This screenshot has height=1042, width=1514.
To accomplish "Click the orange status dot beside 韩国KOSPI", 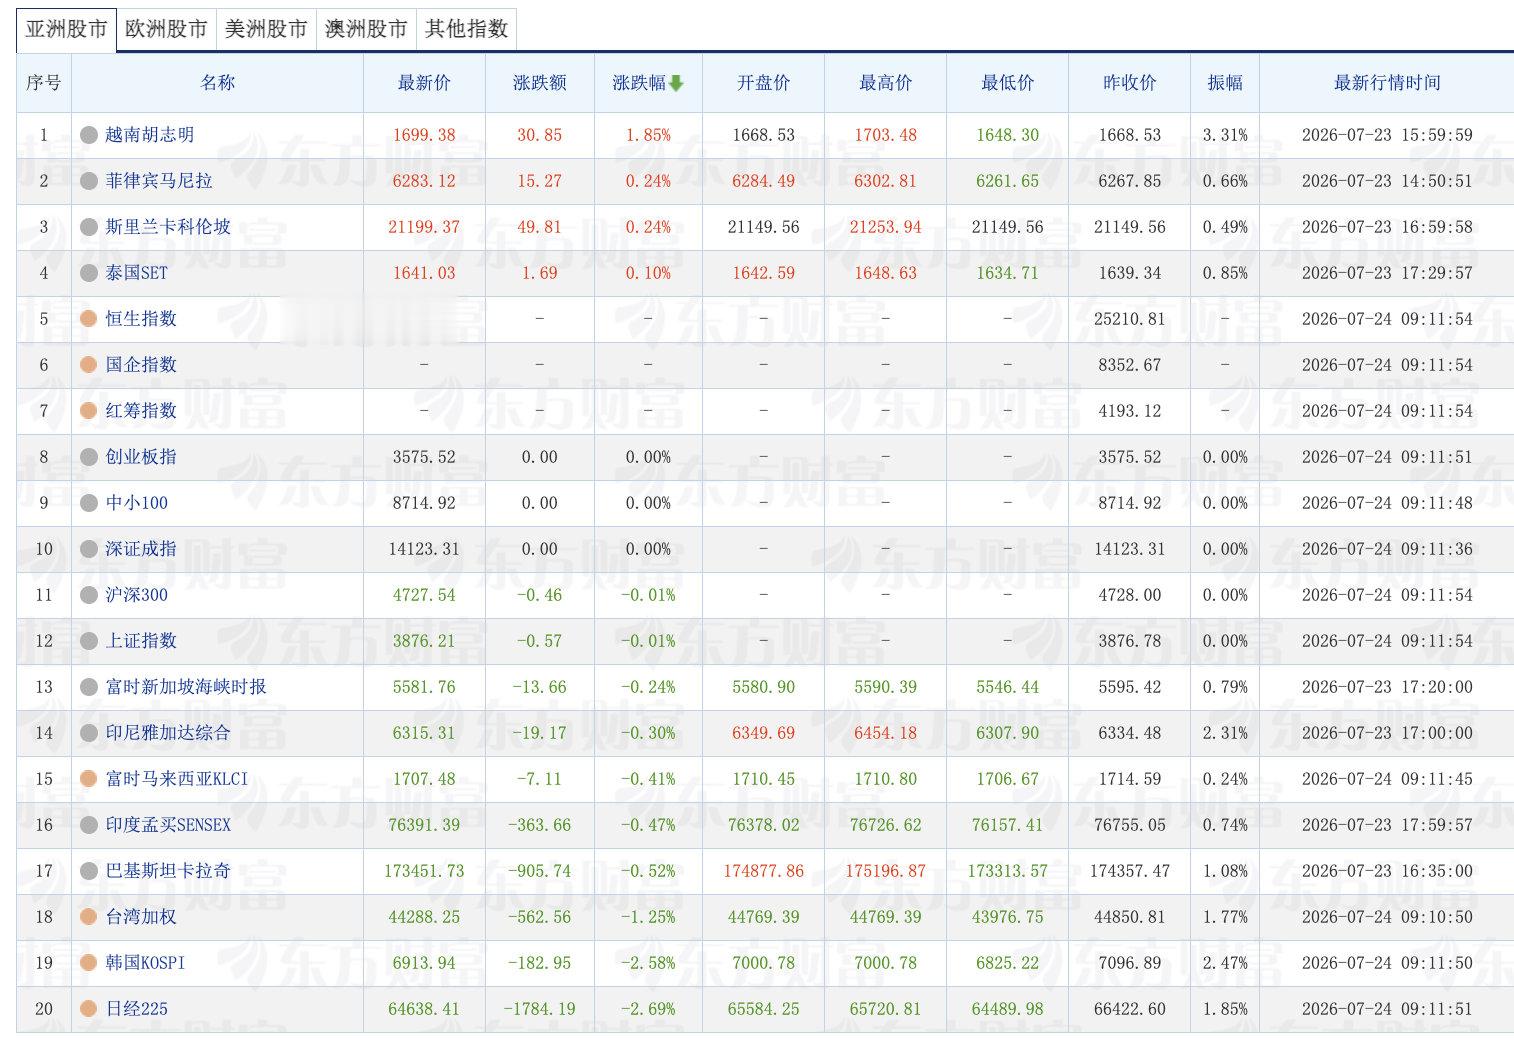I will pyautogui.click(x=89, y=963).
